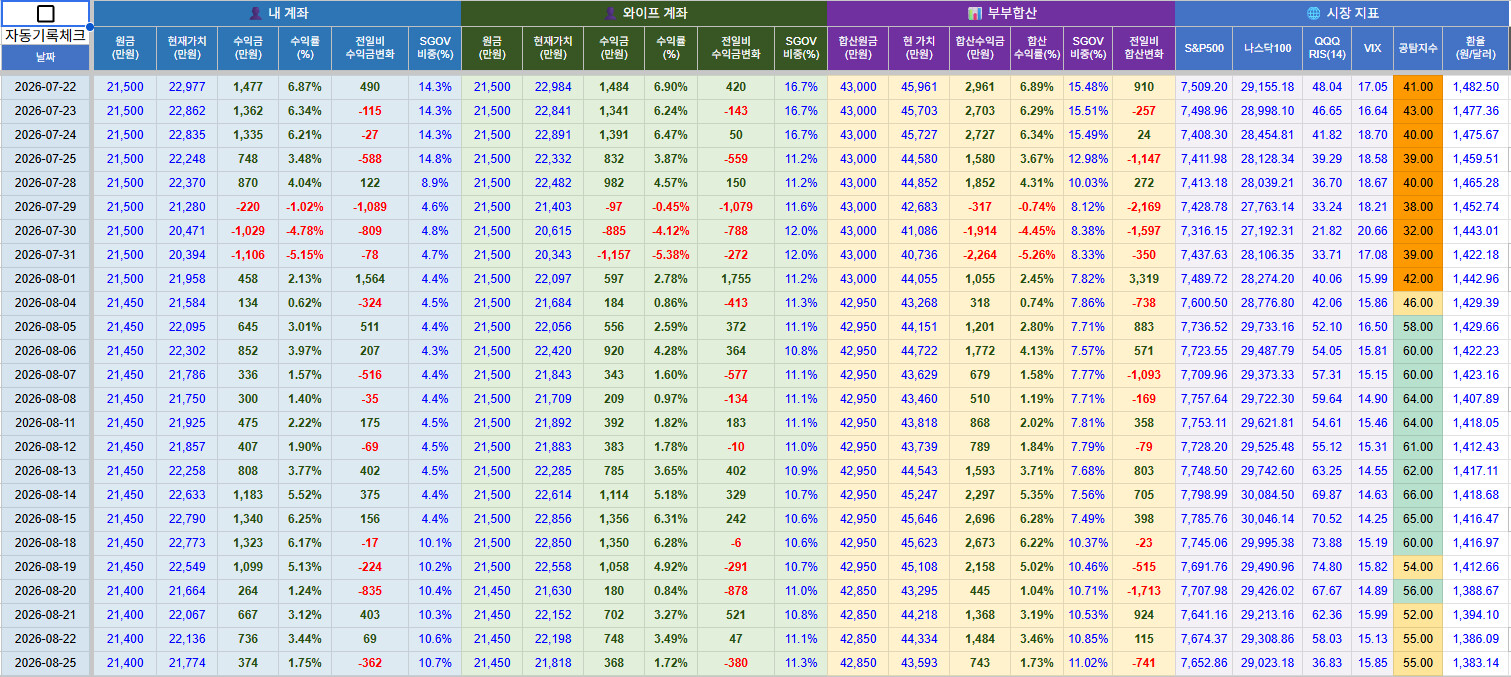Select the VIX column header

(x=1372, y=48)
